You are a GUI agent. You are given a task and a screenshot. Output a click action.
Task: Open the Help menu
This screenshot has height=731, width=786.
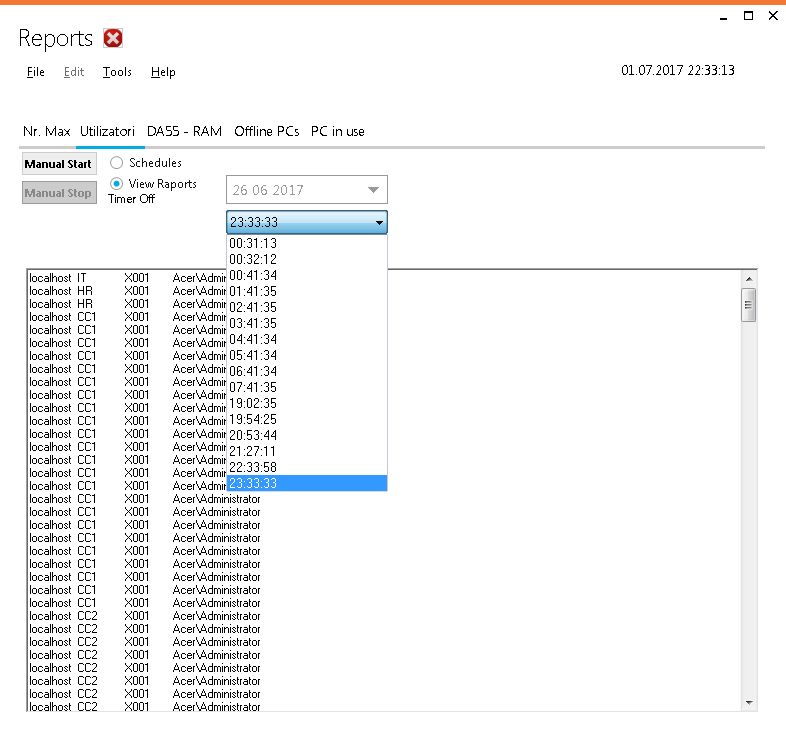click(163, 72)
